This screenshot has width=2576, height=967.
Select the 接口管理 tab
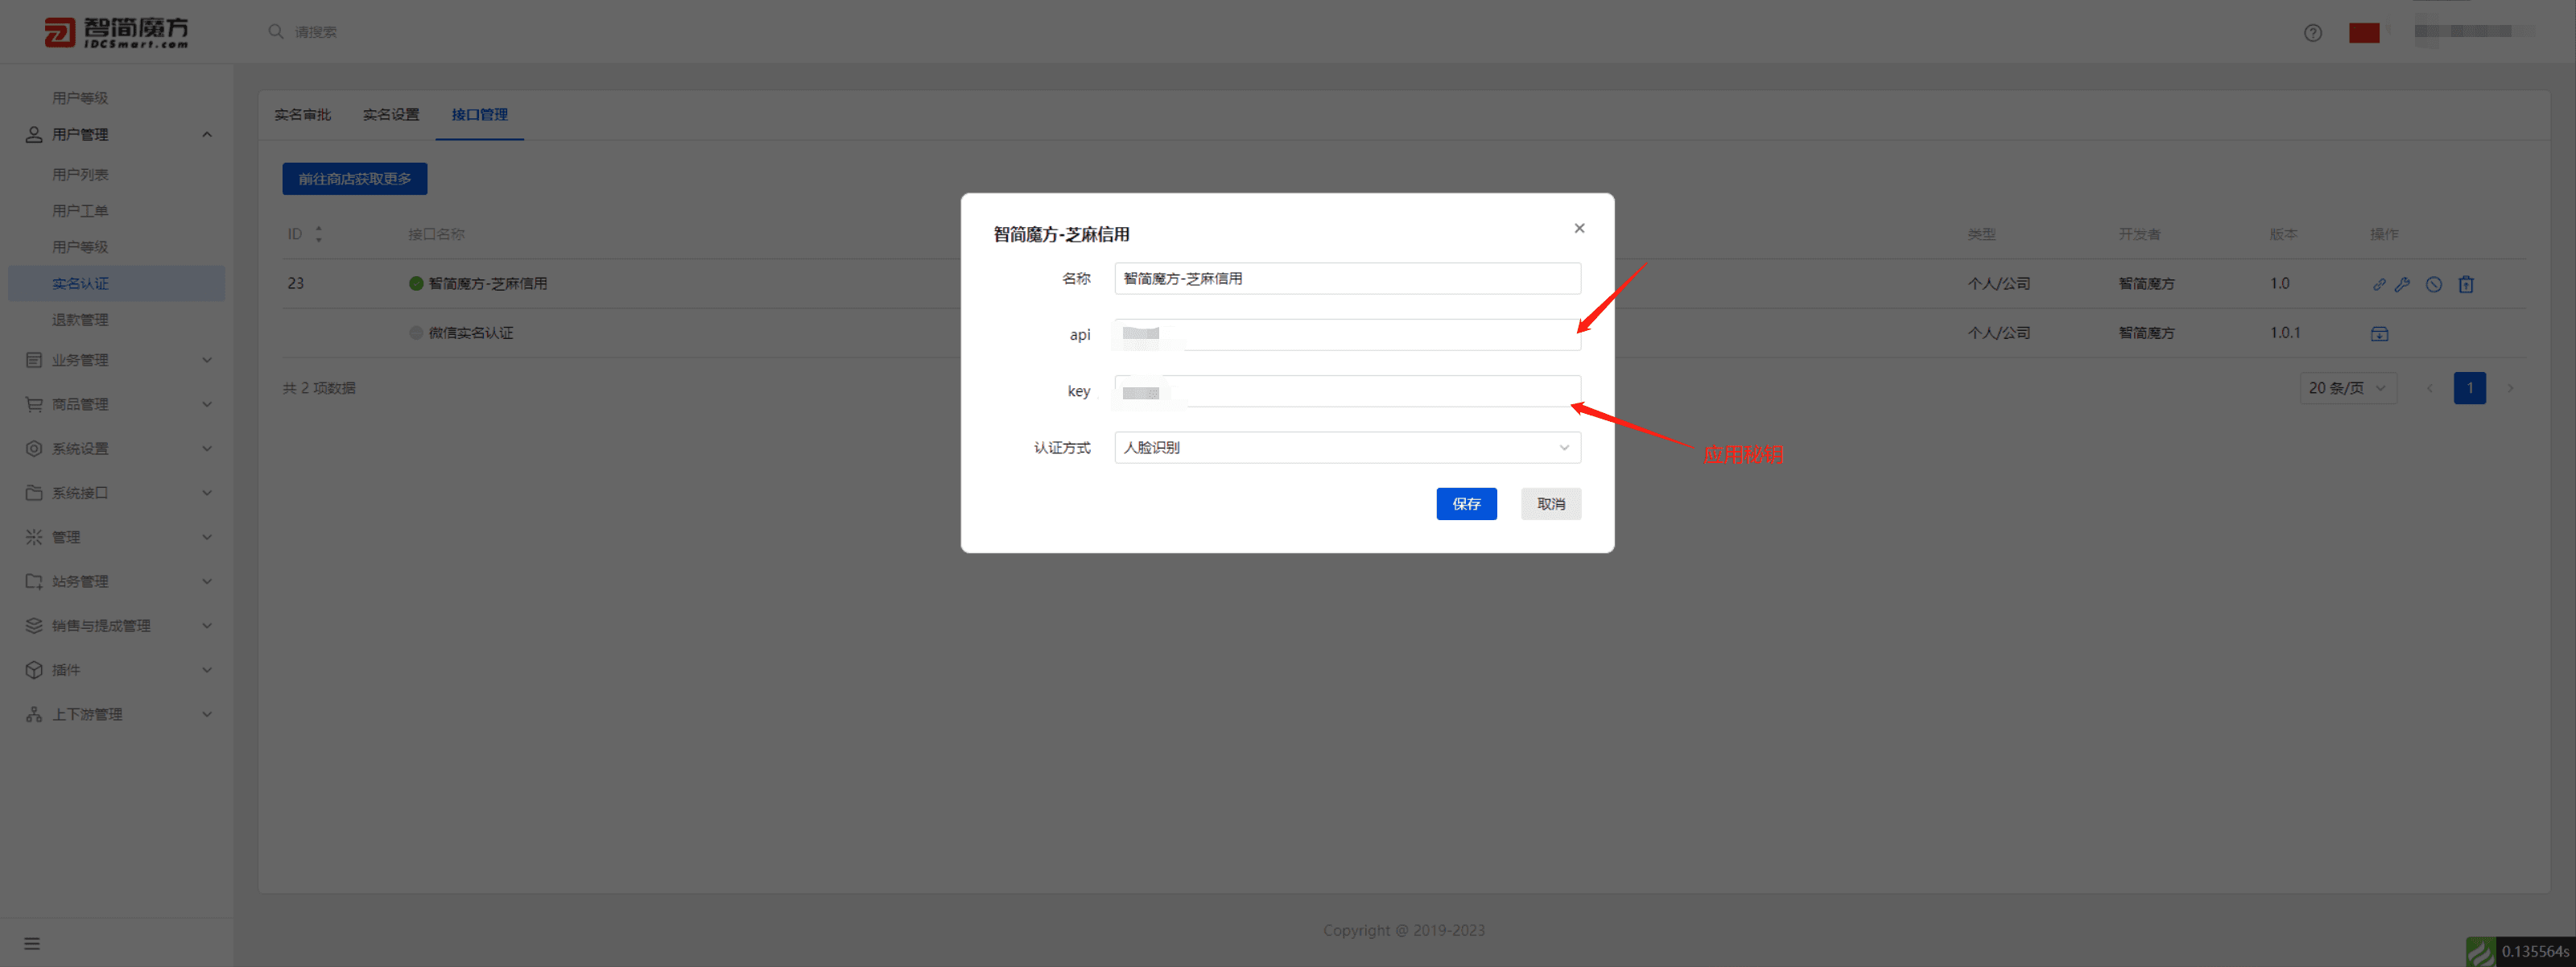click(x=479, y=115)
